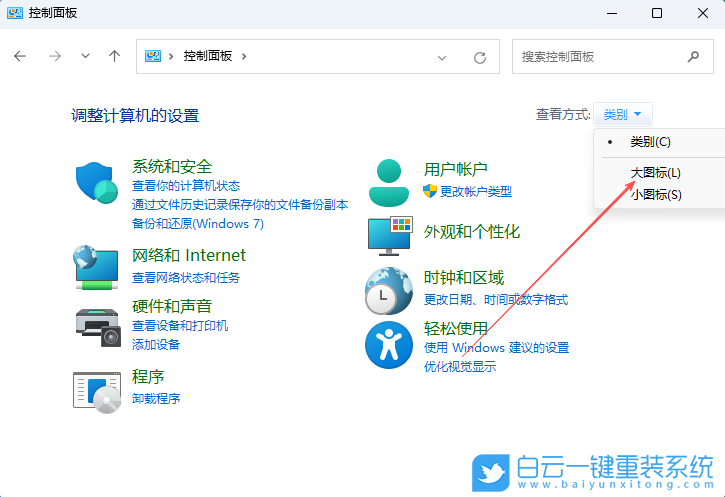Open 备份和还原(Windows 7) link
The width and height of the screenshot is (725, 497).
pyautogui.click(x=198, y=224)
